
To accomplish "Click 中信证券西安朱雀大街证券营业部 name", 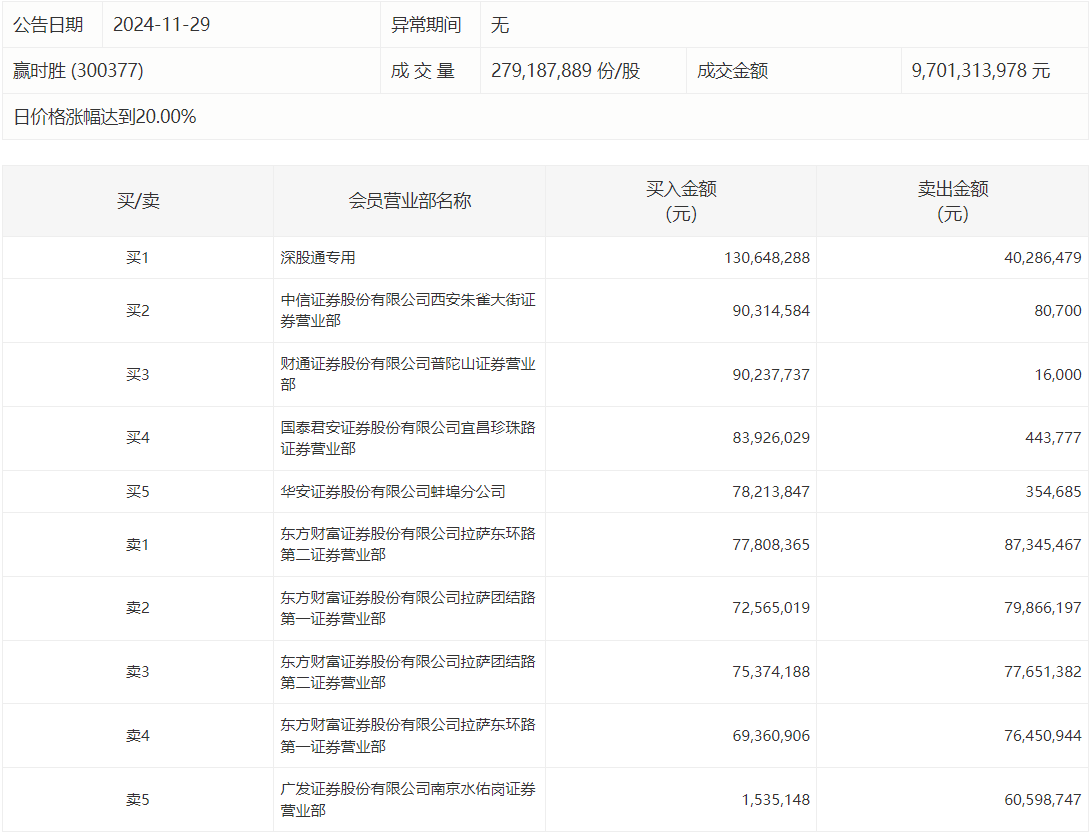I will (408, 311).
